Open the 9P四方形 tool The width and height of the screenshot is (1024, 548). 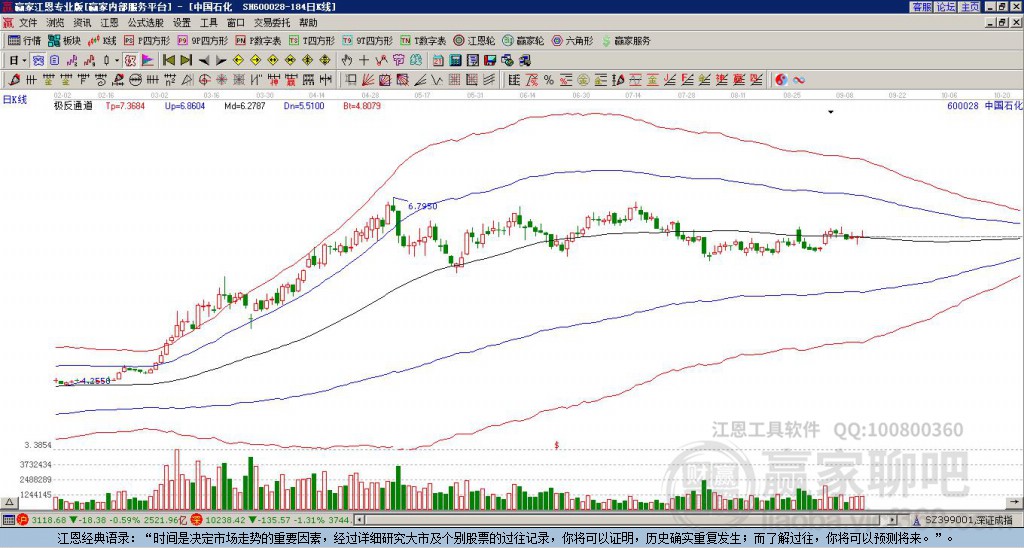point(203,40)
